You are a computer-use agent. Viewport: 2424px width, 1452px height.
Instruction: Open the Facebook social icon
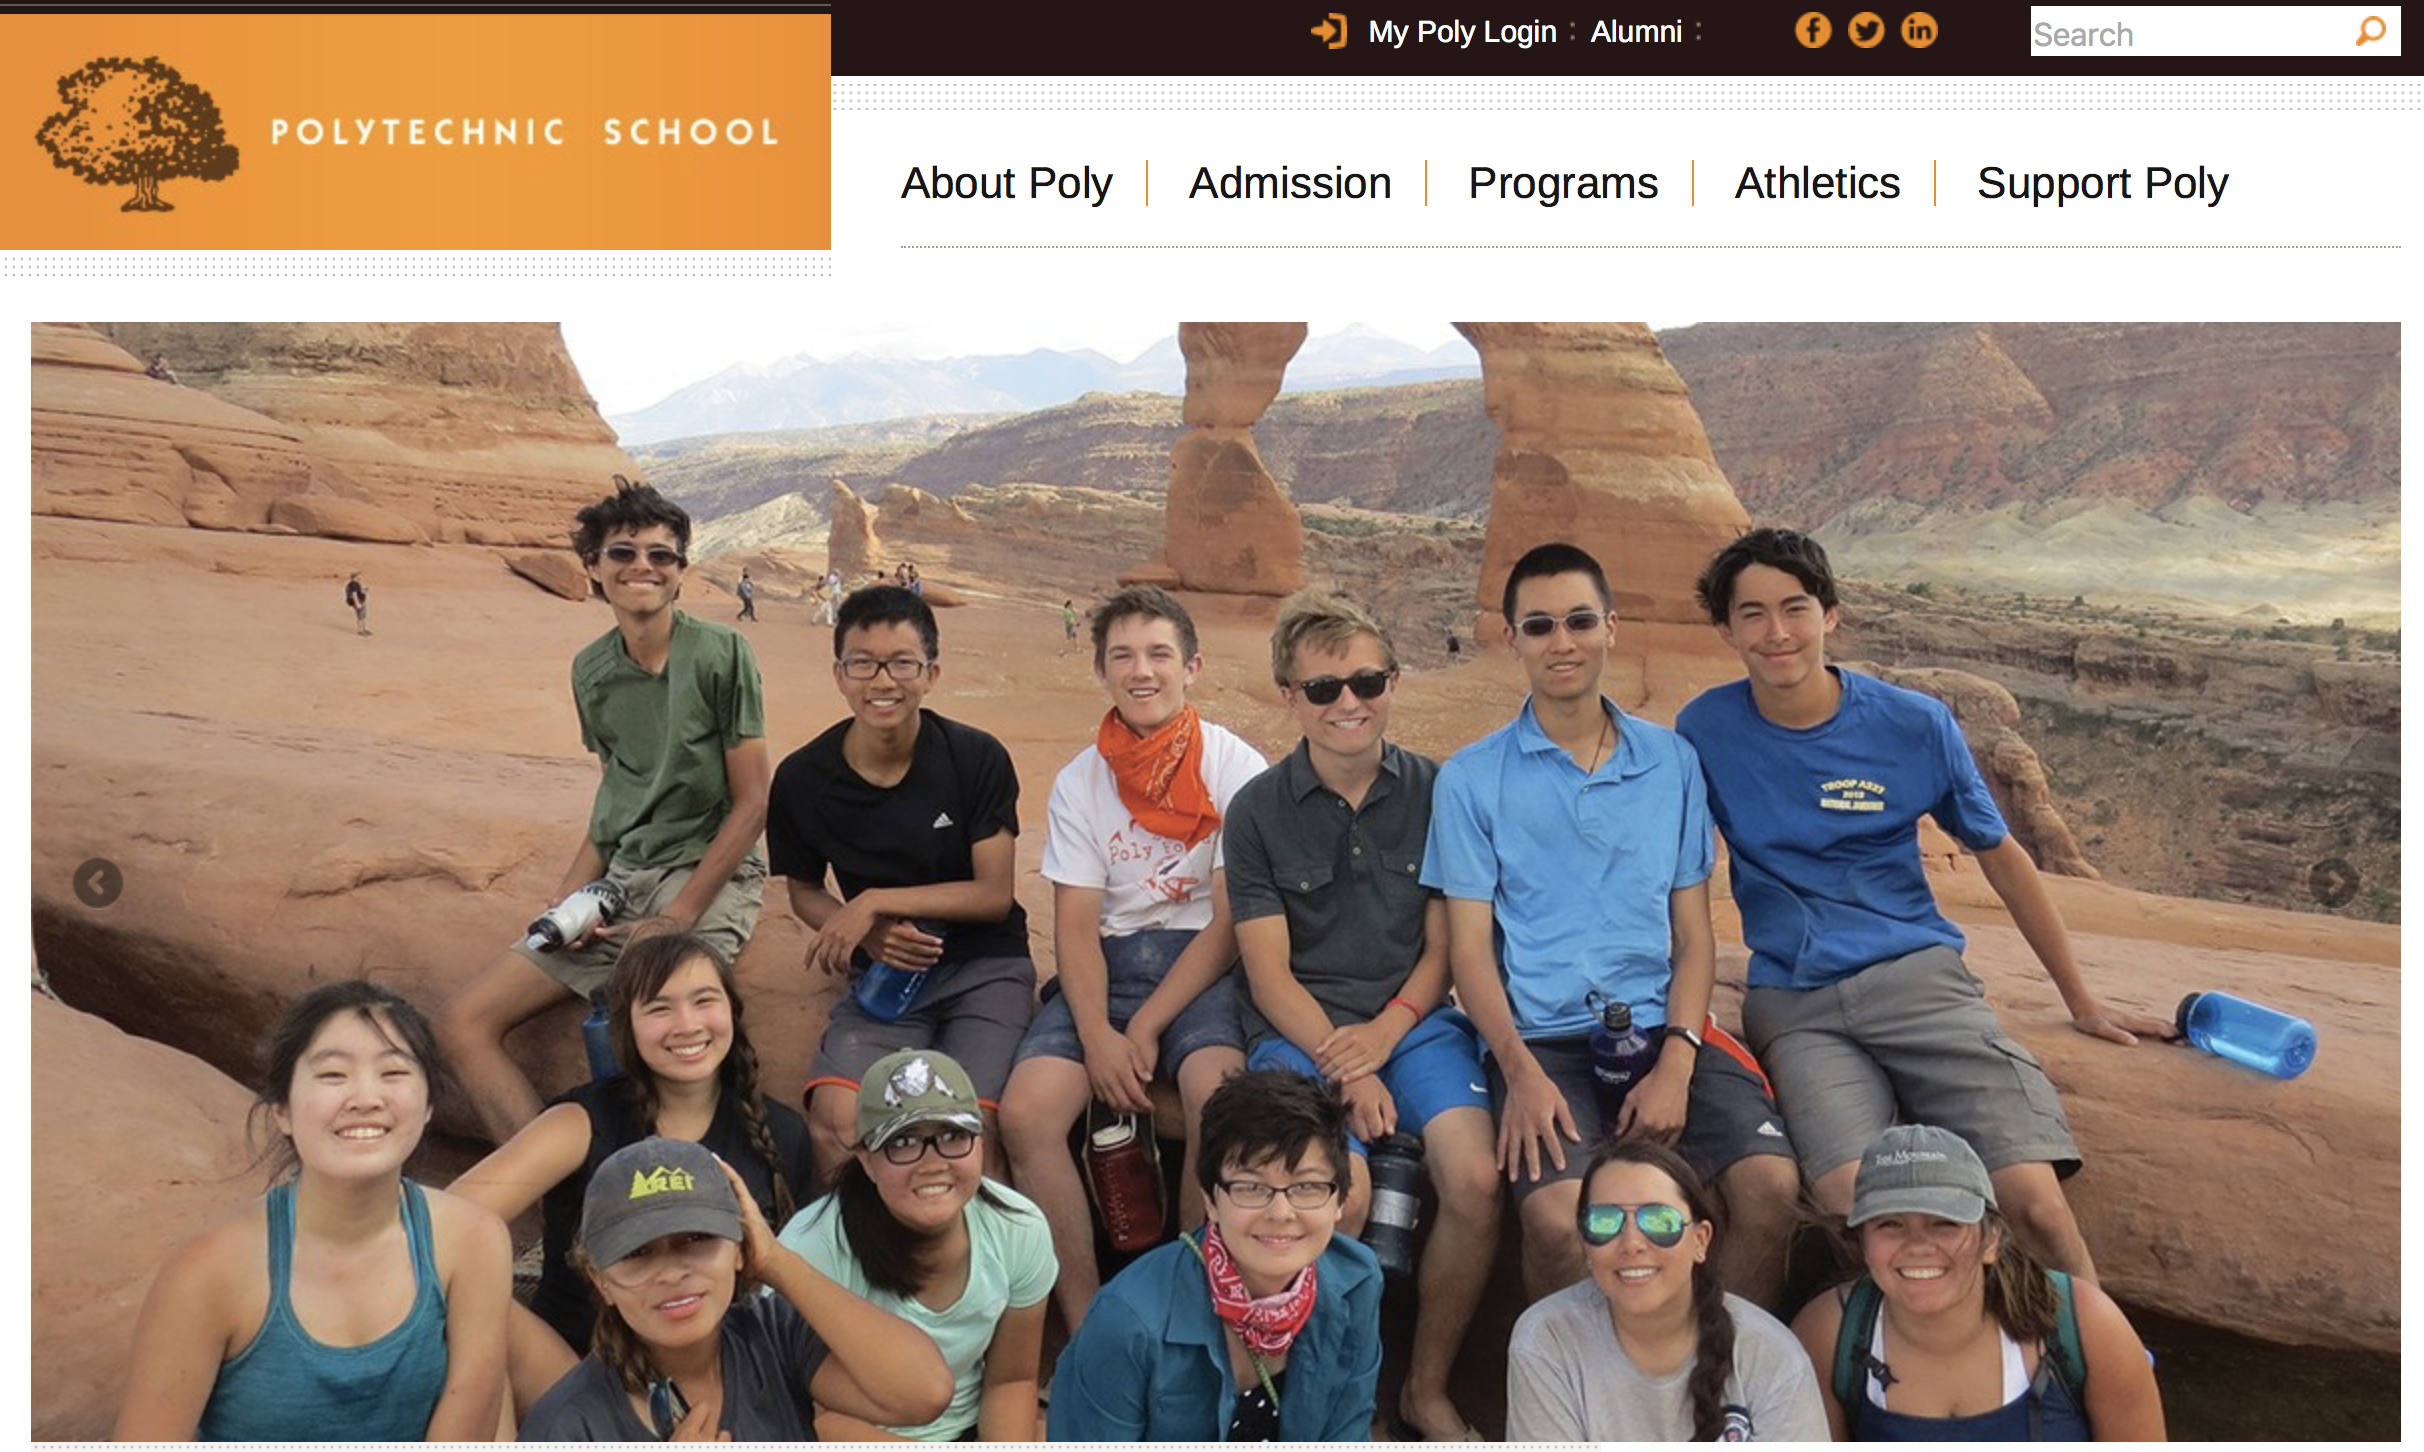point(1812,30)
